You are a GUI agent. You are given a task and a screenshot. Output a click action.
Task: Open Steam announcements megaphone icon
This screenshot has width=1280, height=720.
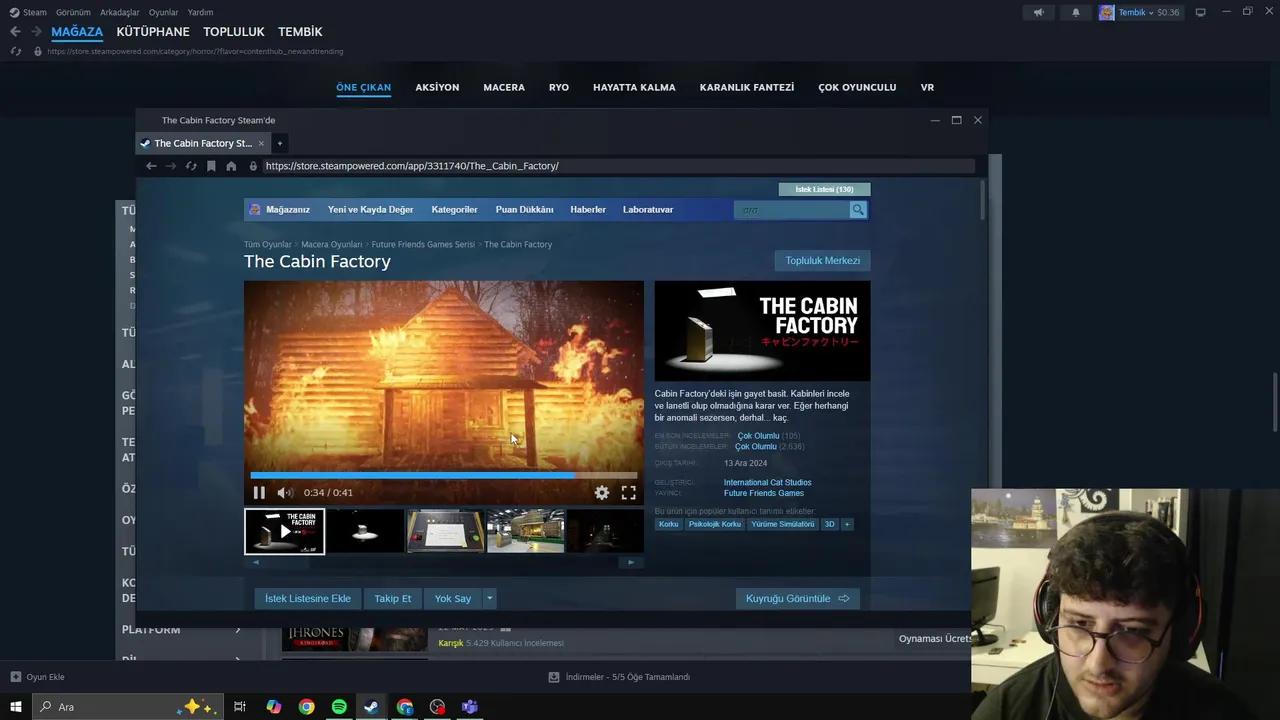click(1038, 12)
